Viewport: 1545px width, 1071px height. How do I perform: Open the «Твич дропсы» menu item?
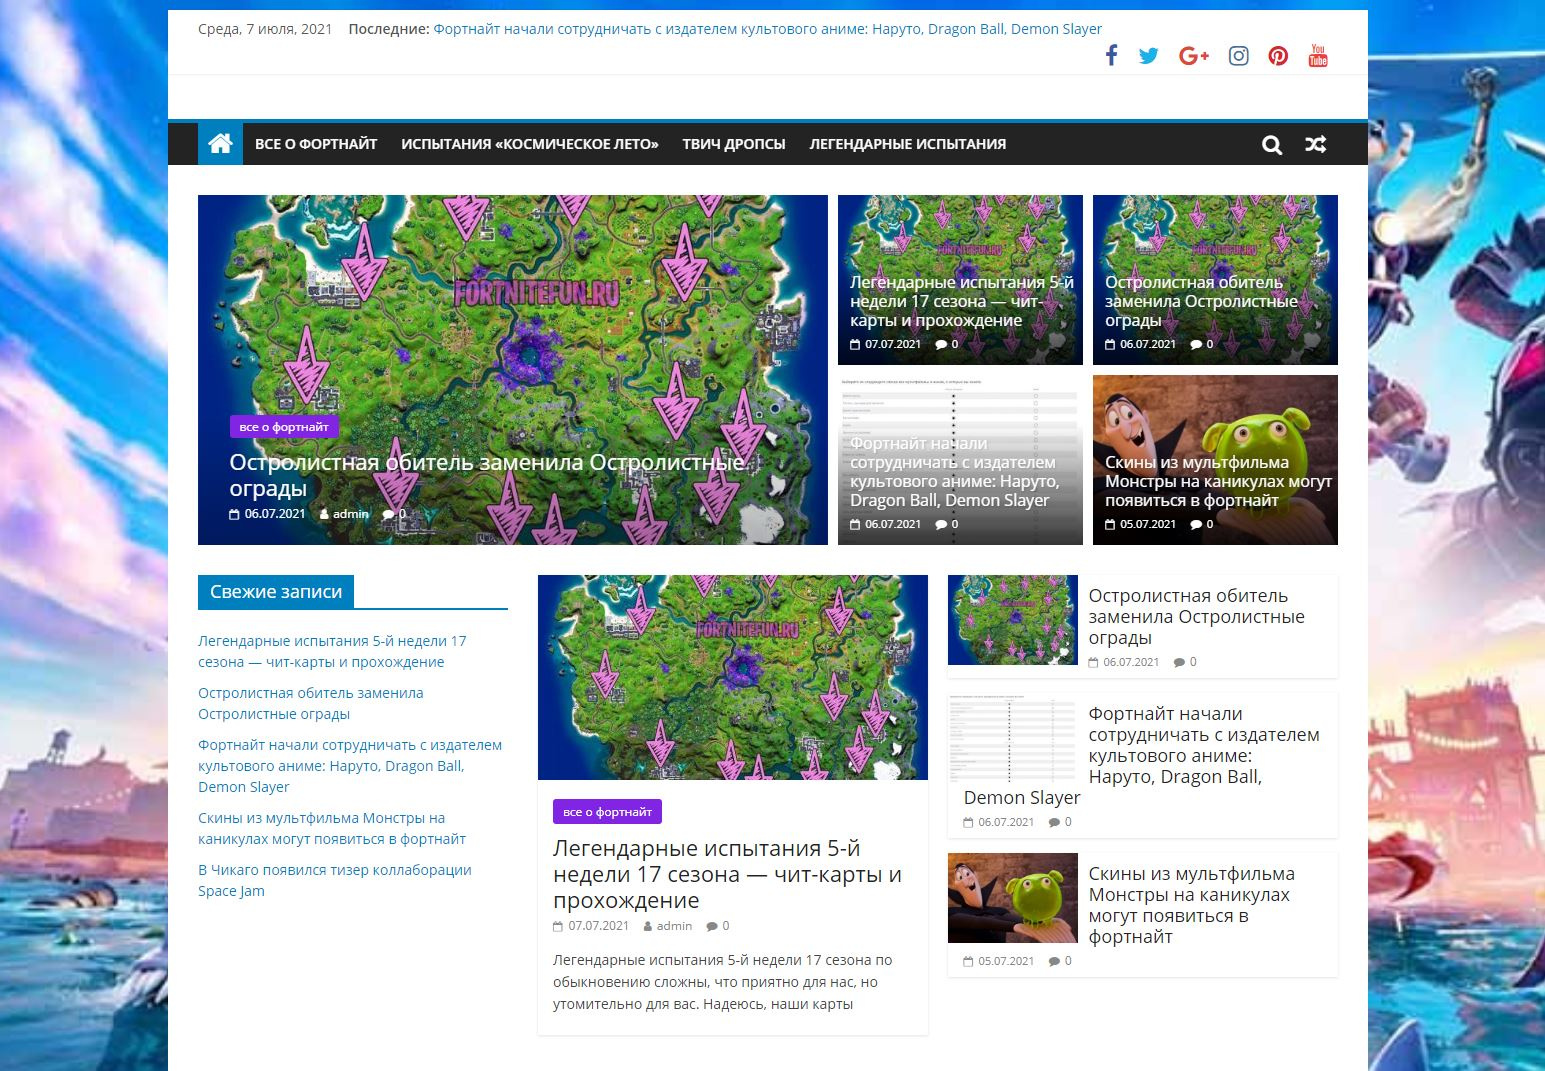point(734,144)
